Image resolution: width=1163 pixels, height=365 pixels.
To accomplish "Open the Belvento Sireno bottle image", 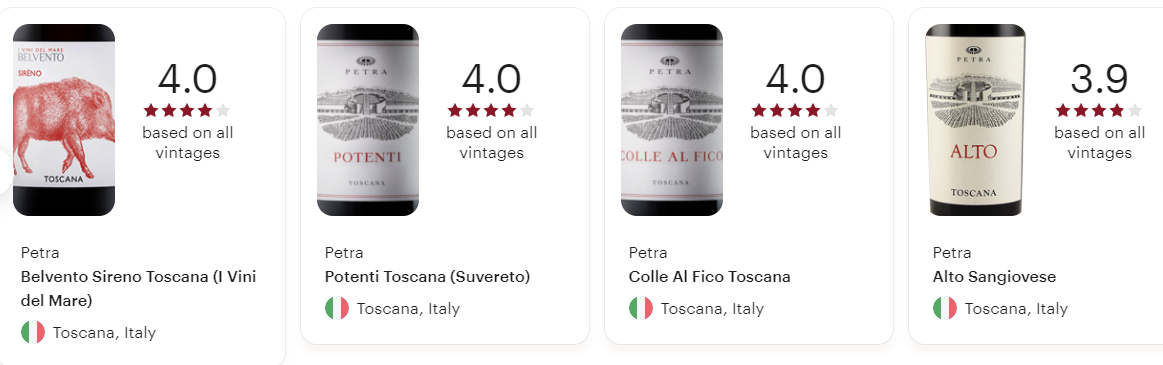I will pyautogui.click(x=64, y=120).
